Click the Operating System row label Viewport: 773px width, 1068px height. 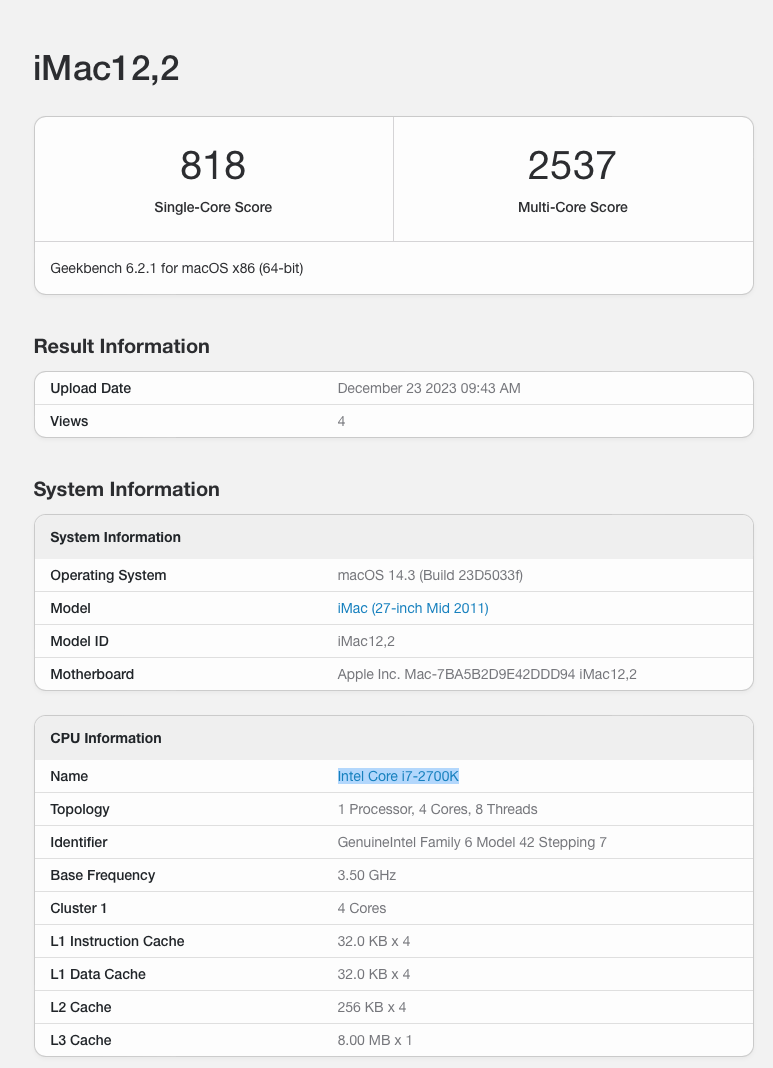pyautogui.click(x=108, y=576)
